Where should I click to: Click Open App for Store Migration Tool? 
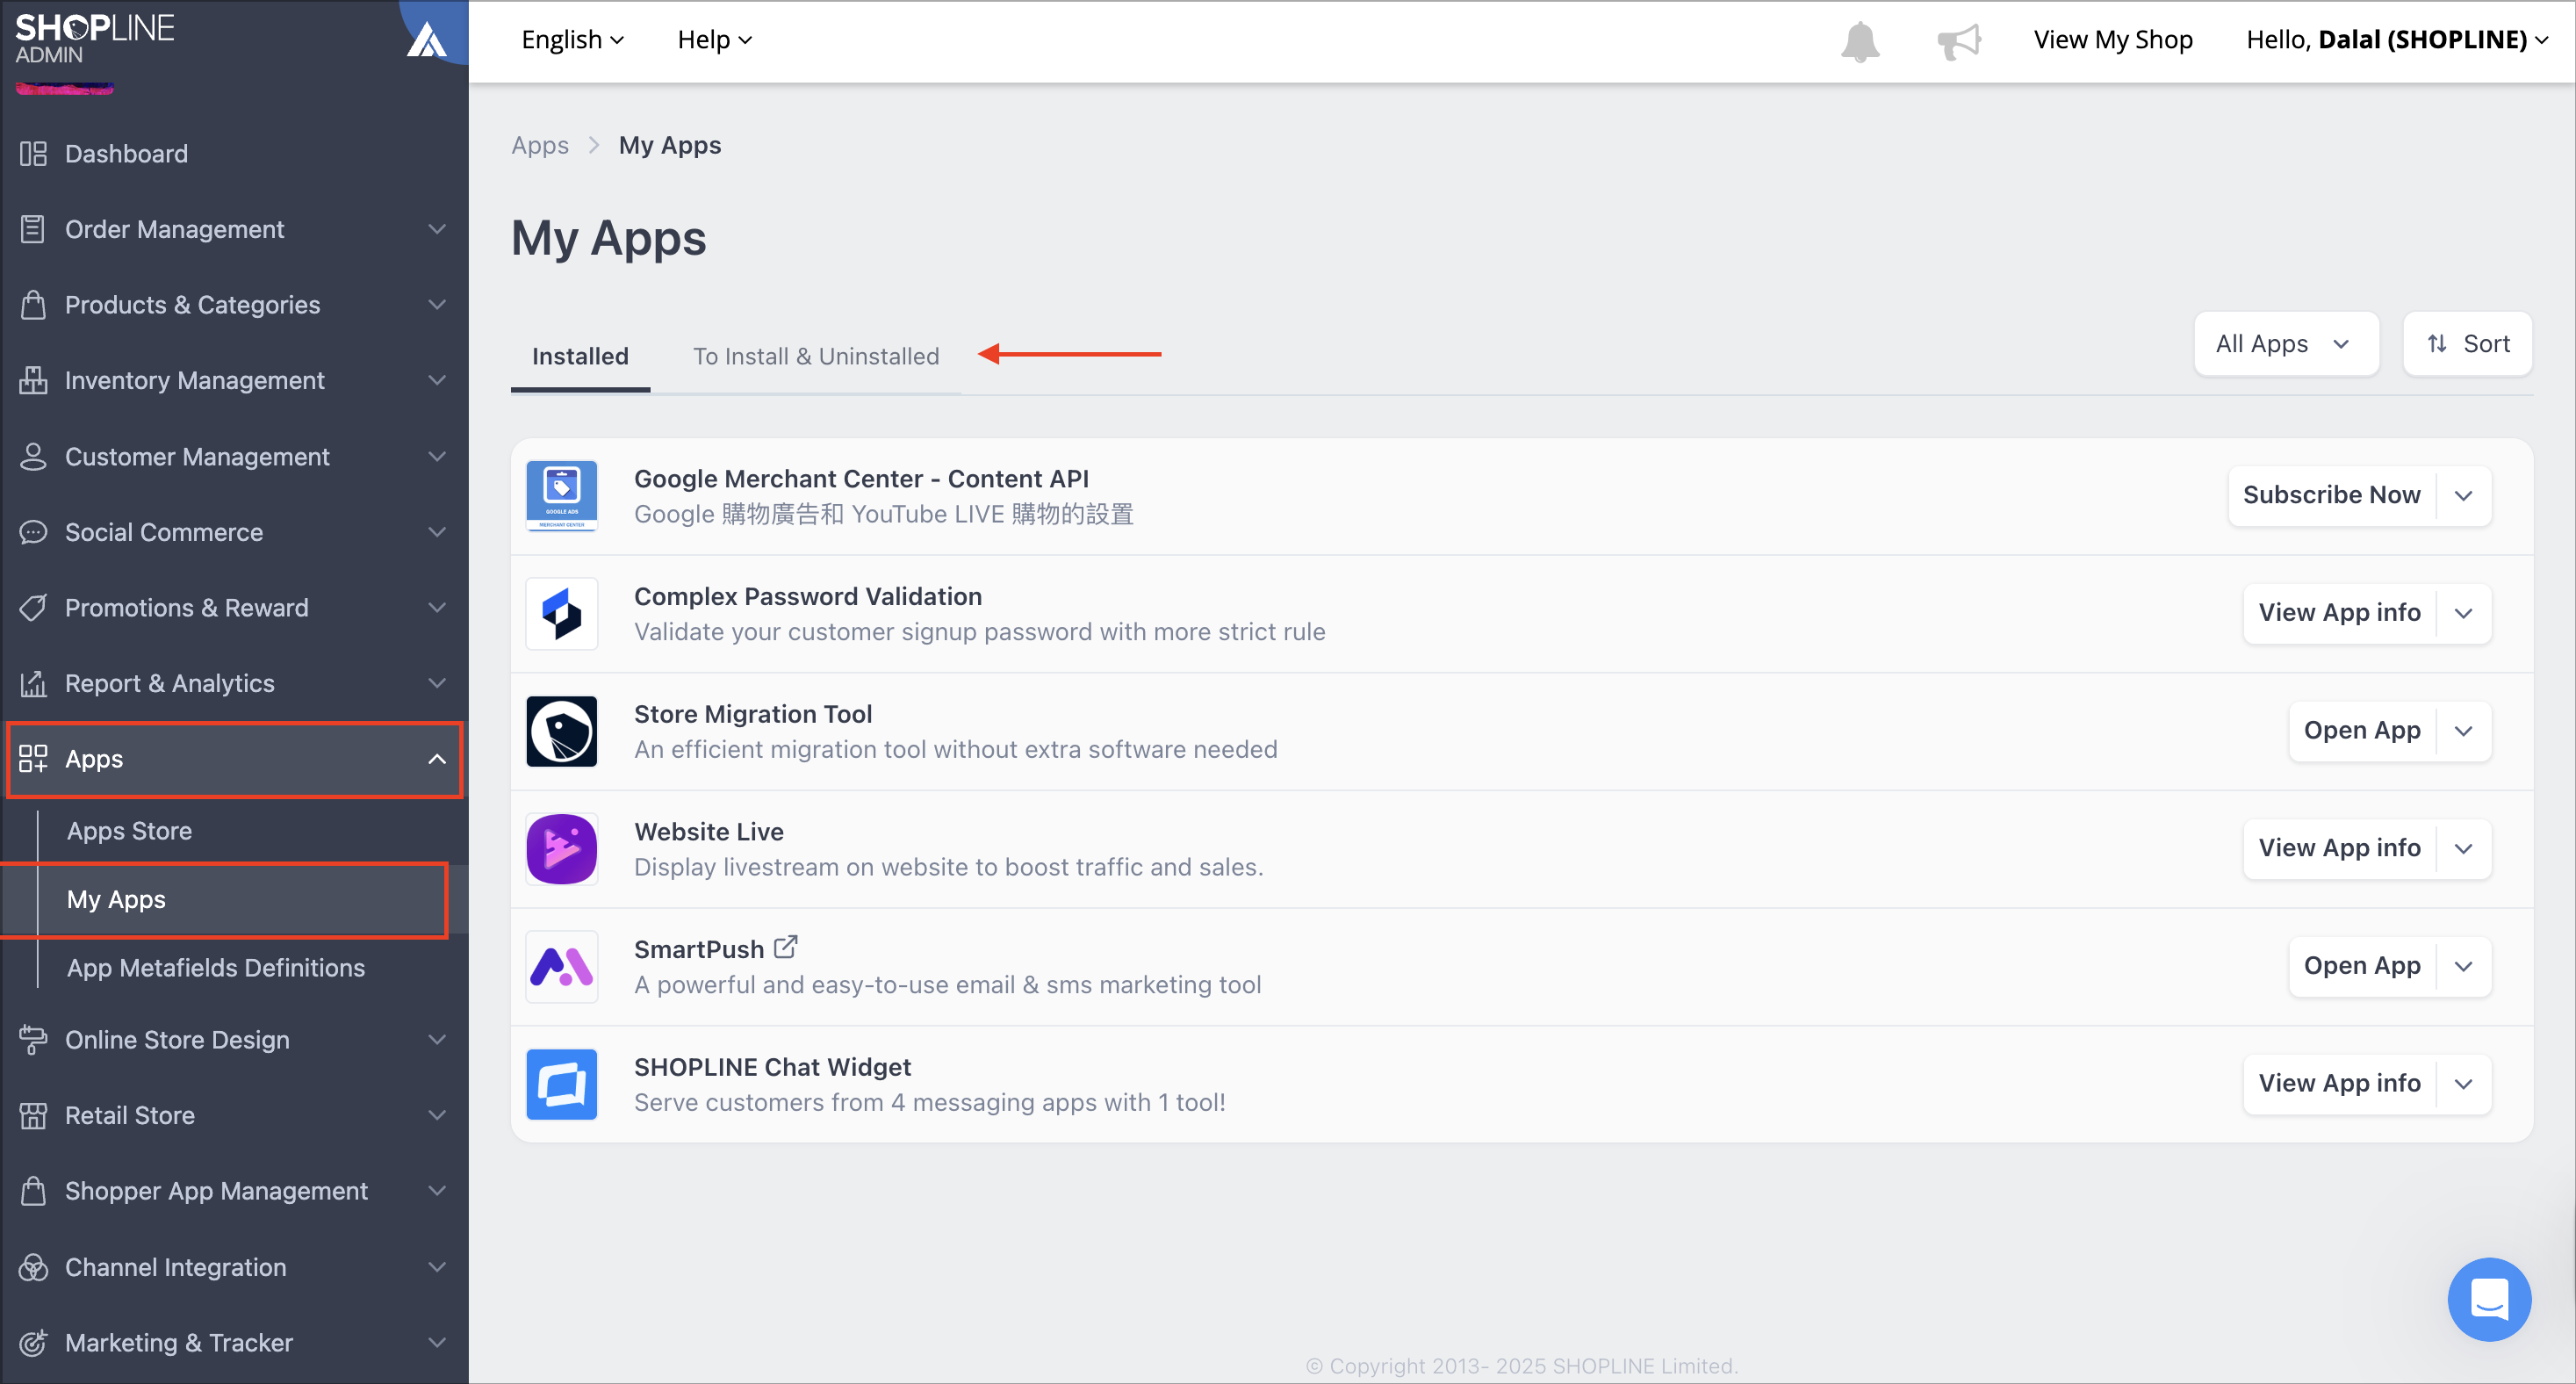coord(2362,731)
